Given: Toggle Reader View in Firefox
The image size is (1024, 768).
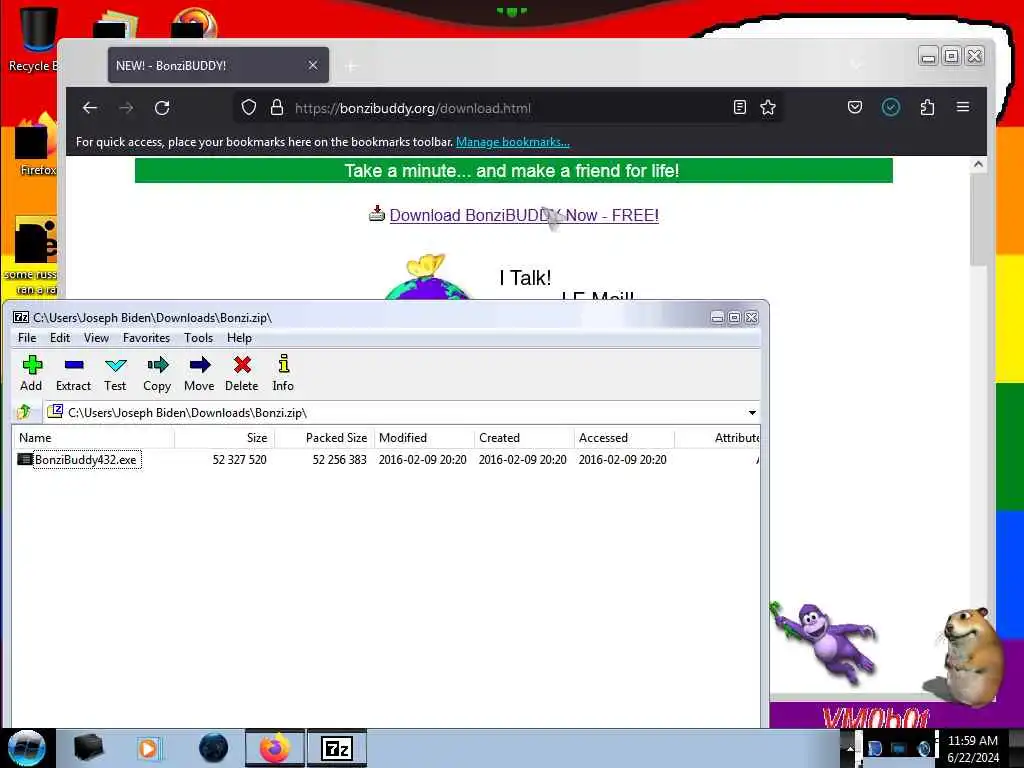Looking at the screenshot, I should [739, 107].
